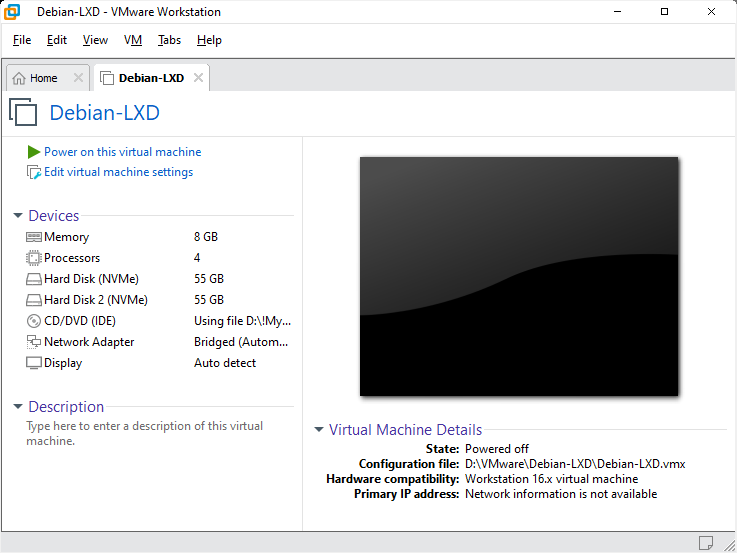Click the configuration file path Debian-LXD.vmx
This screenshot has height=553, width=737.
tap(575, 464)
